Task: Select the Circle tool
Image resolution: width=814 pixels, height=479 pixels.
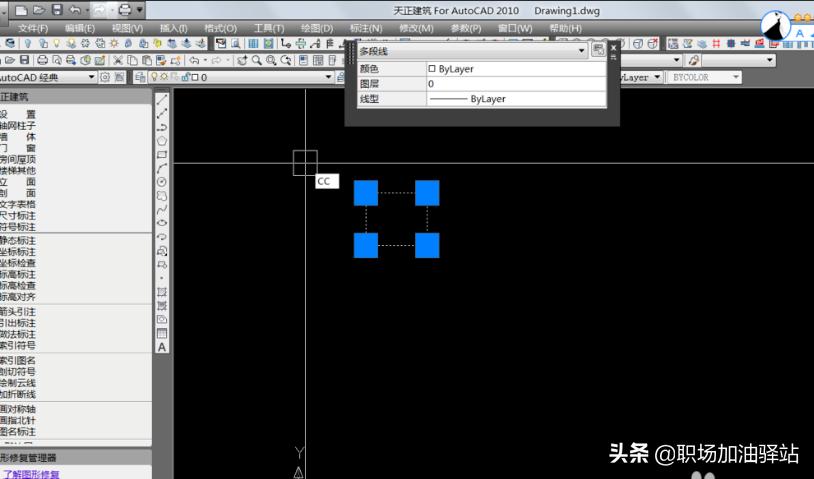Action: pyautogui.click(x=162, y=182)
